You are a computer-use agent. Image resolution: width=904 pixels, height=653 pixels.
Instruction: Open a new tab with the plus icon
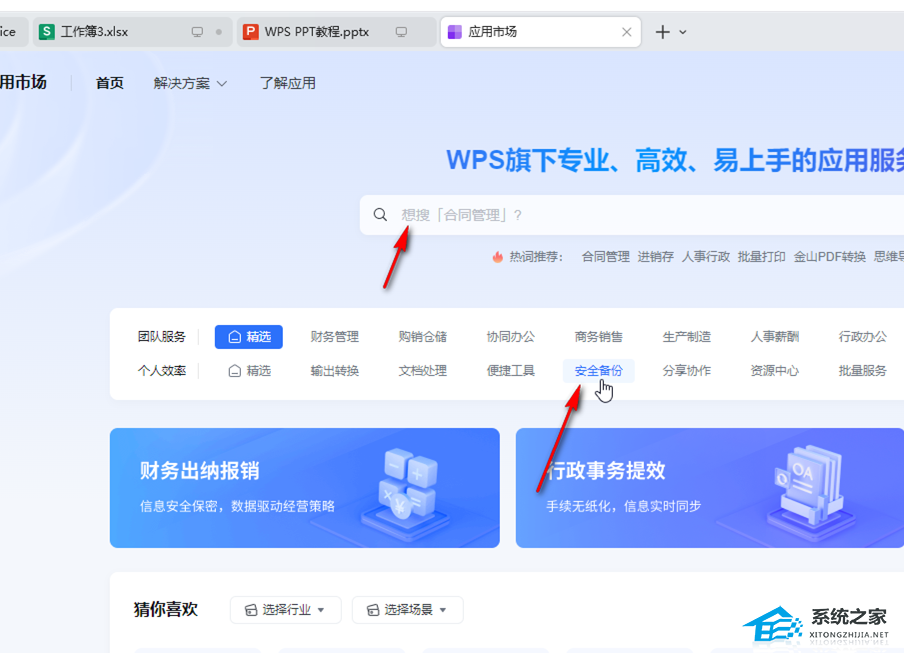click(x=662, y=32)
